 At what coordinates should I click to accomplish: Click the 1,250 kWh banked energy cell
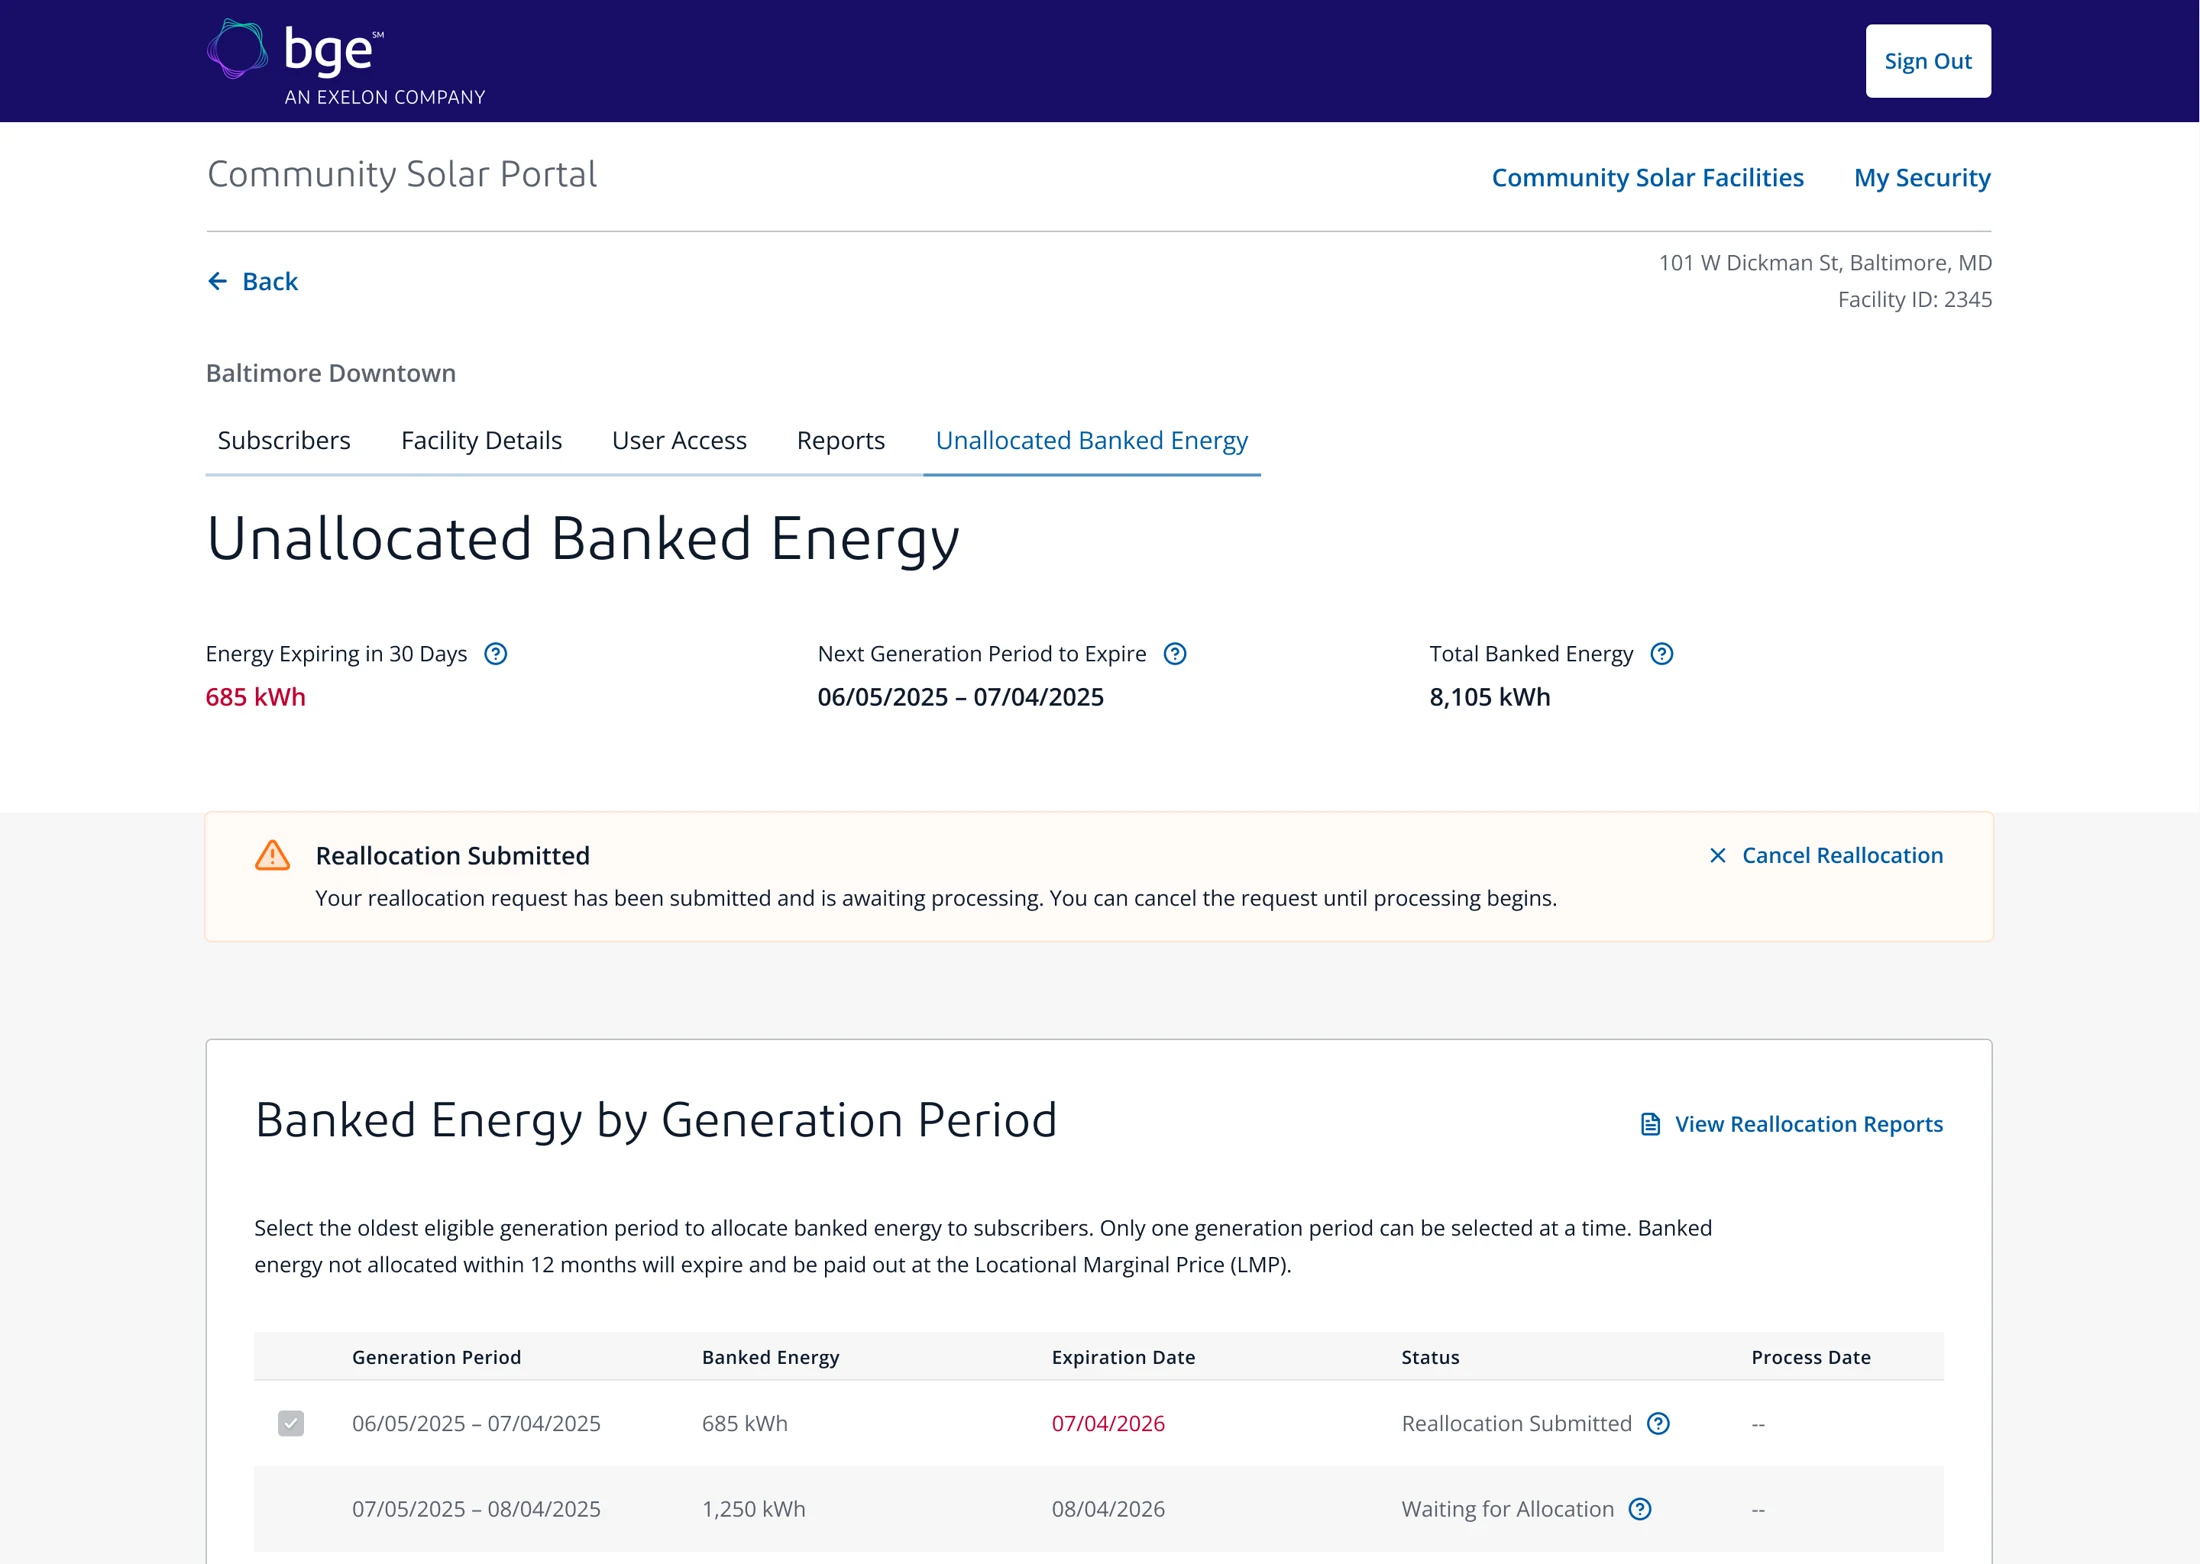[753, 1509]
